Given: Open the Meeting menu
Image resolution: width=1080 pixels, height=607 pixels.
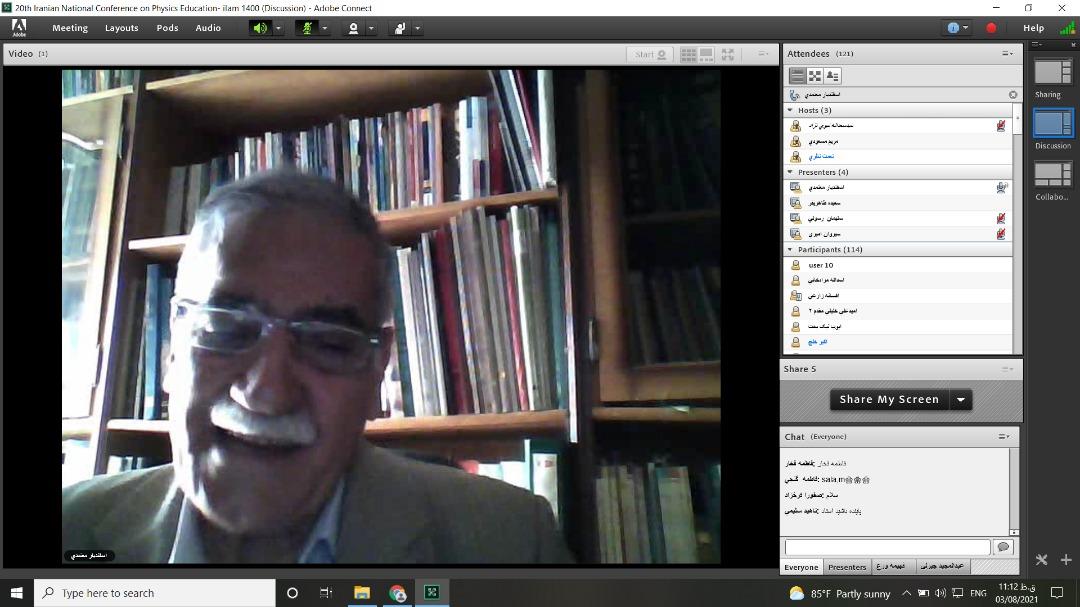Looking at the screenshot, I should 70,28.
